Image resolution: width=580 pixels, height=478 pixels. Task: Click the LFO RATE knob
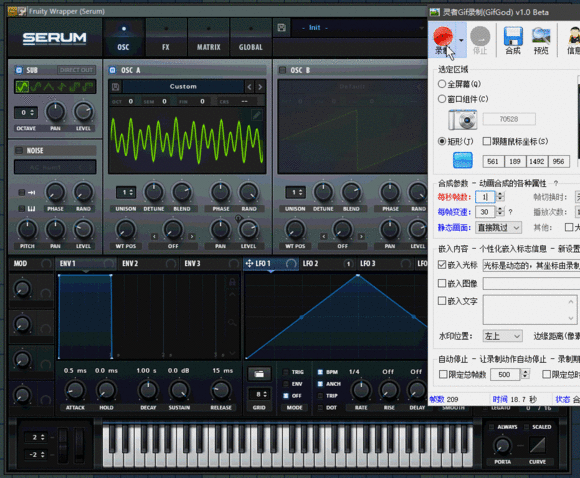[361, 390]
